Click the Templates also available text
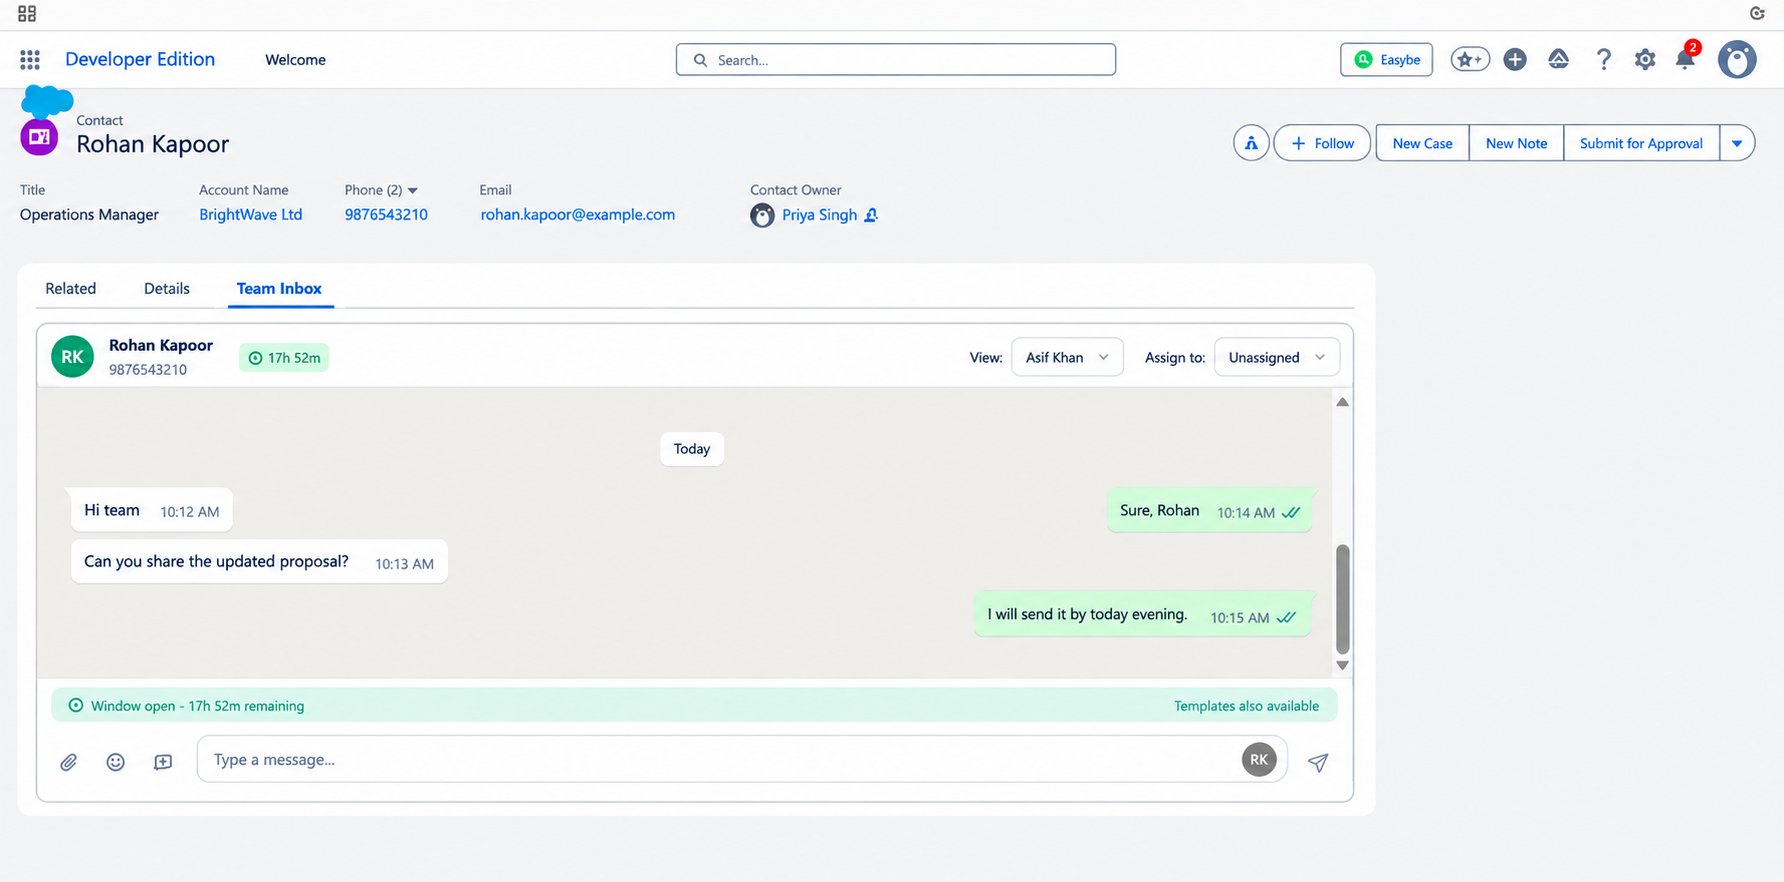The image size is (1784, 882). pyautogui.click(x=1246, y=706)
